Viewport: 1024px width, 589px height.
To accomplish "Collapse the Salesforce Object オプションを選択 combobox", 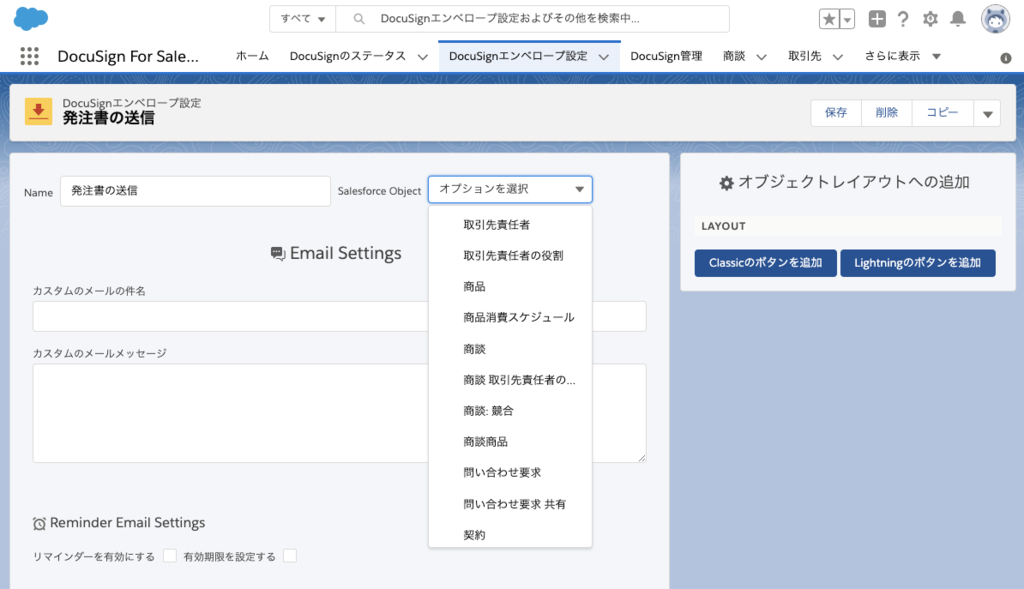I will pos(510,189).
